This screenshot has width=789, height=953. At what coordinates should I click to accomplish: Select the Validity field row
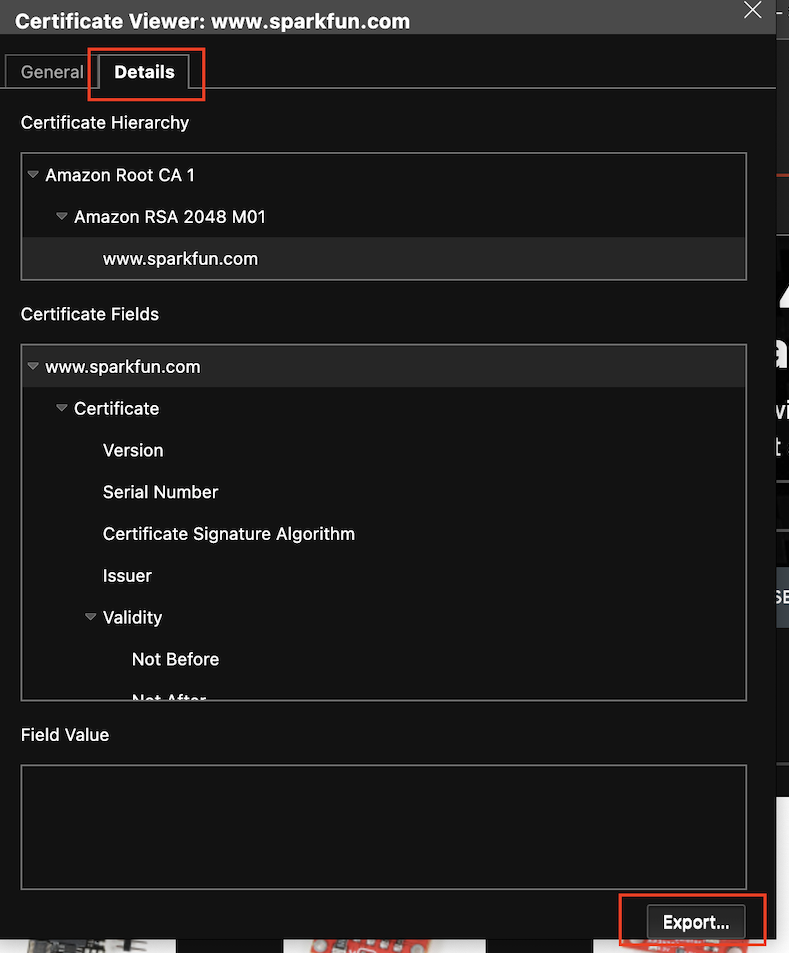point(132,618)
